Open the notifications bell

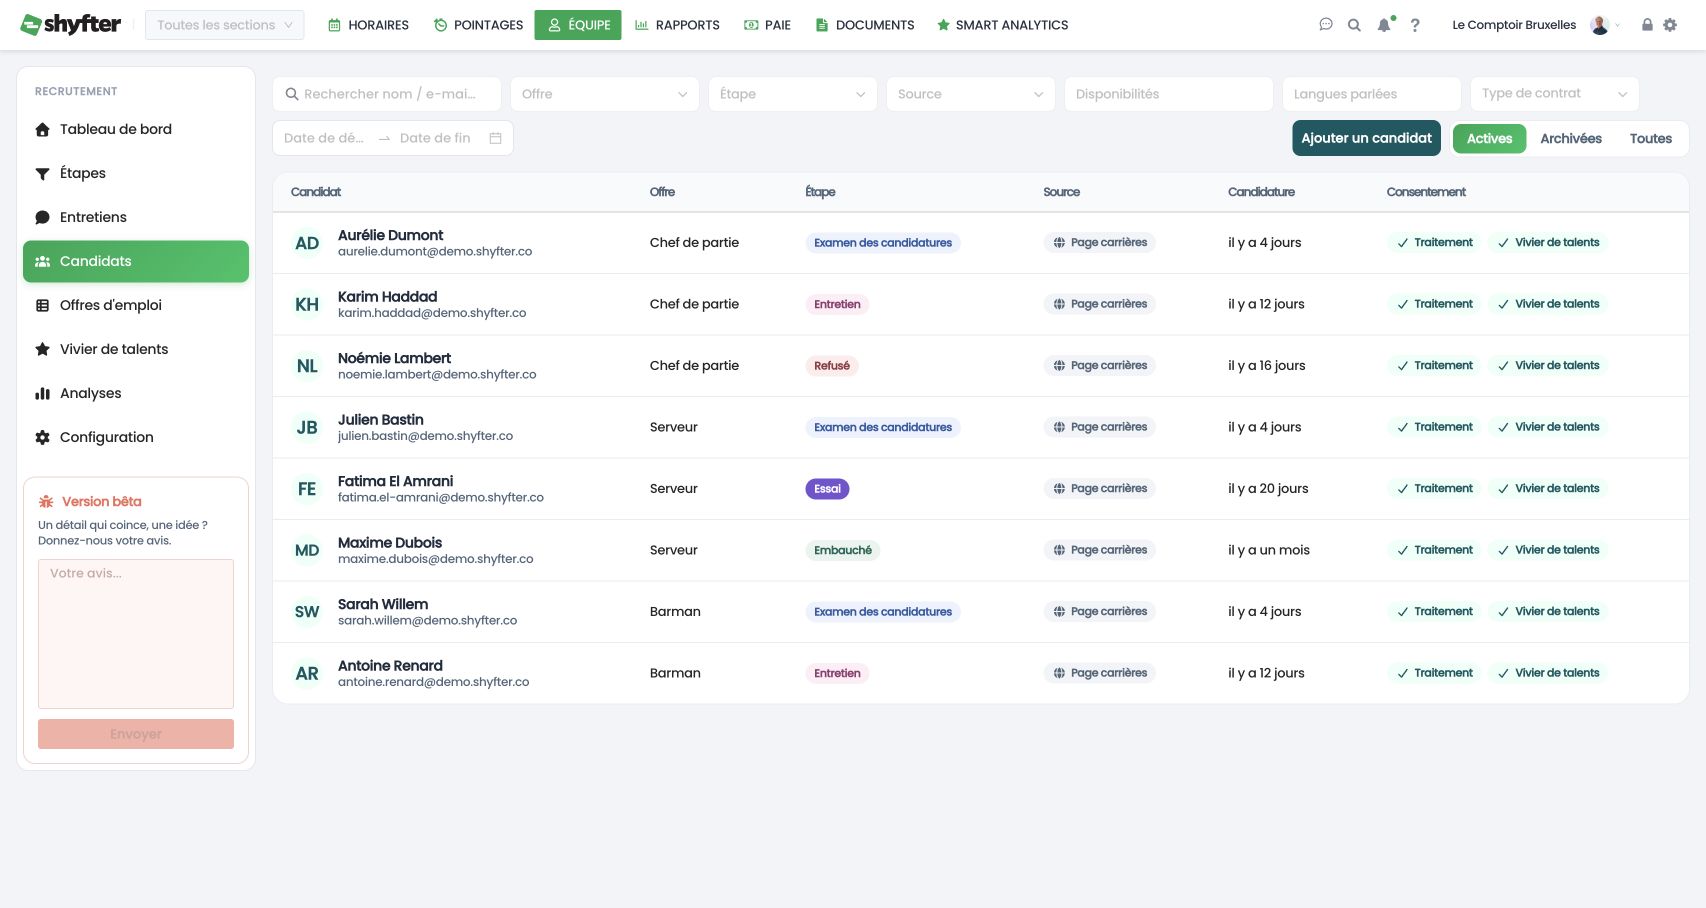(x=1384, y=25)
